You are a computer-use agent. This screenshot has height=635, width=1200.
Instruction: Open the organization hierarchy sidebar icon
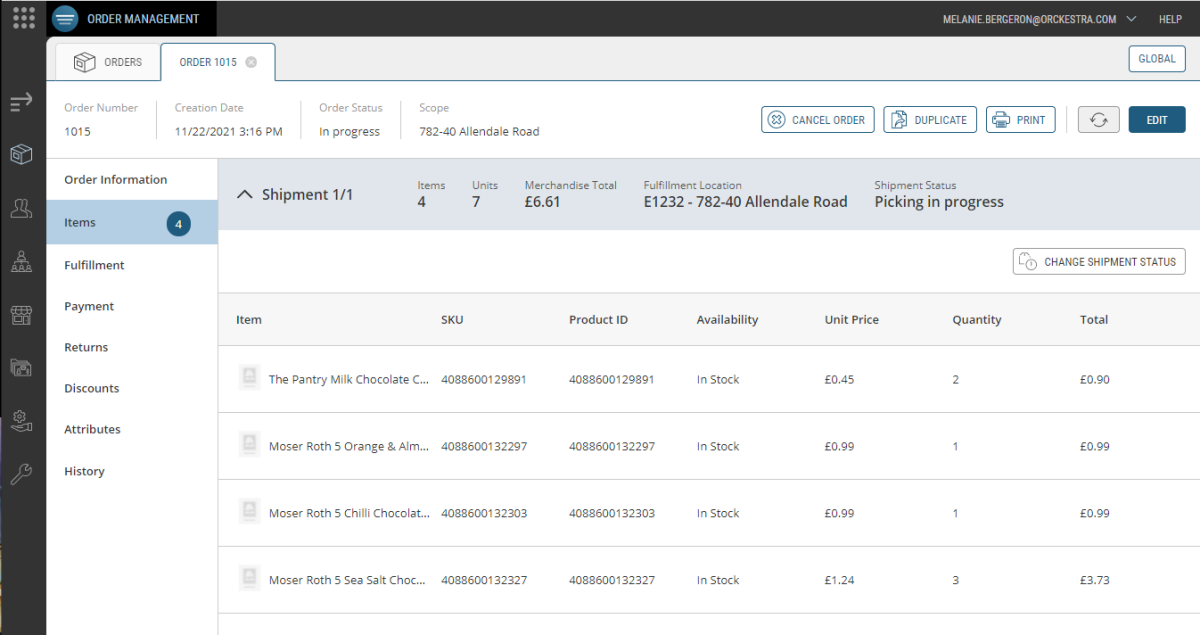coord(22,262)
